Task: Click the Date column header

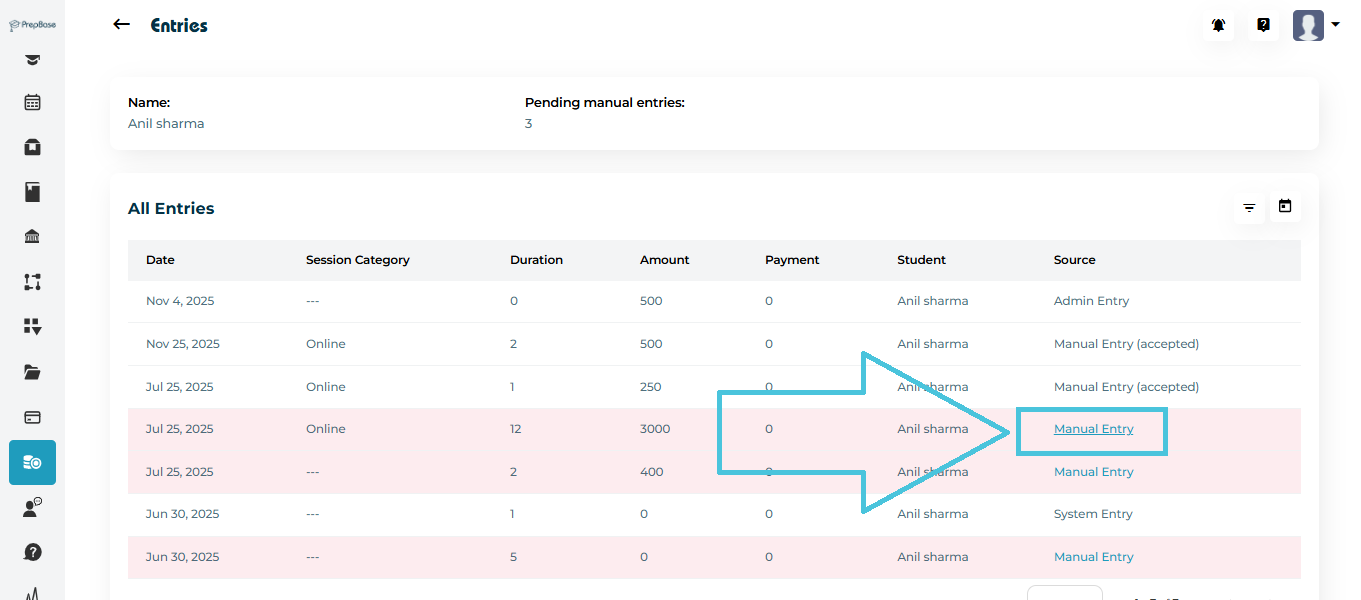Action: pos(160,260)
